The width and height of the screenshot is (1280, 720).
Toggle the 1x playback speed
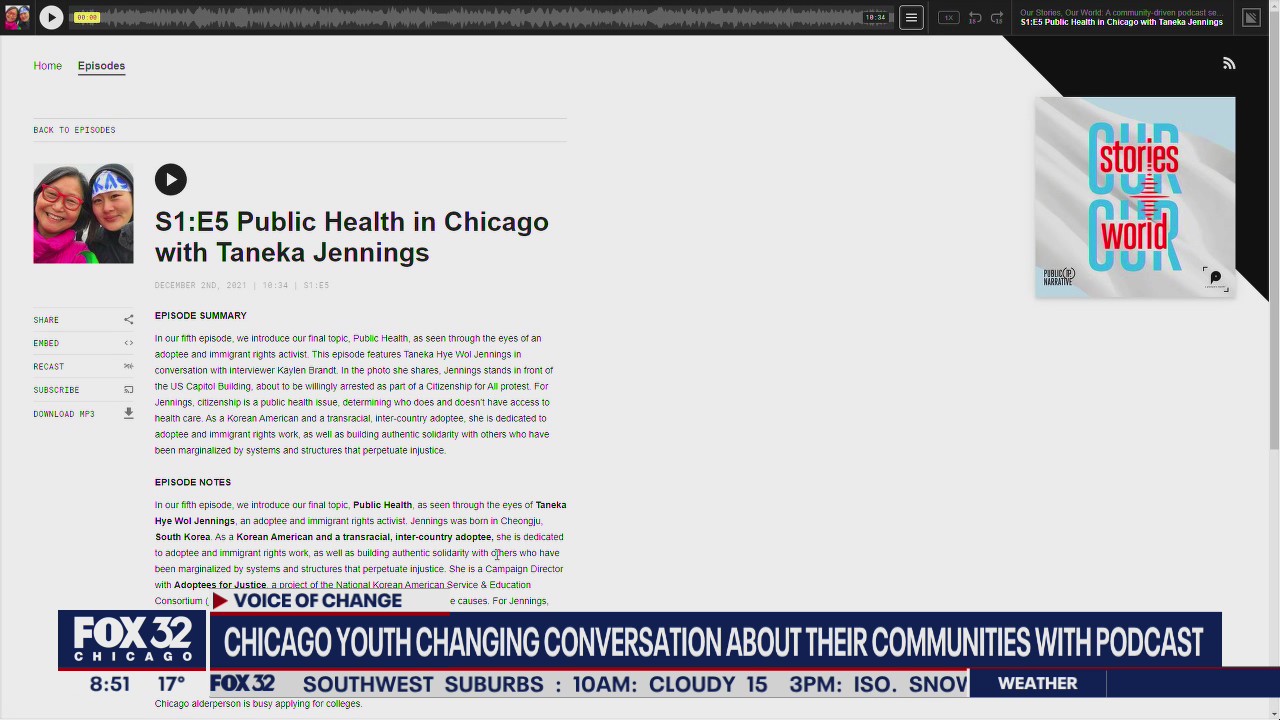(x=948, y=17)
